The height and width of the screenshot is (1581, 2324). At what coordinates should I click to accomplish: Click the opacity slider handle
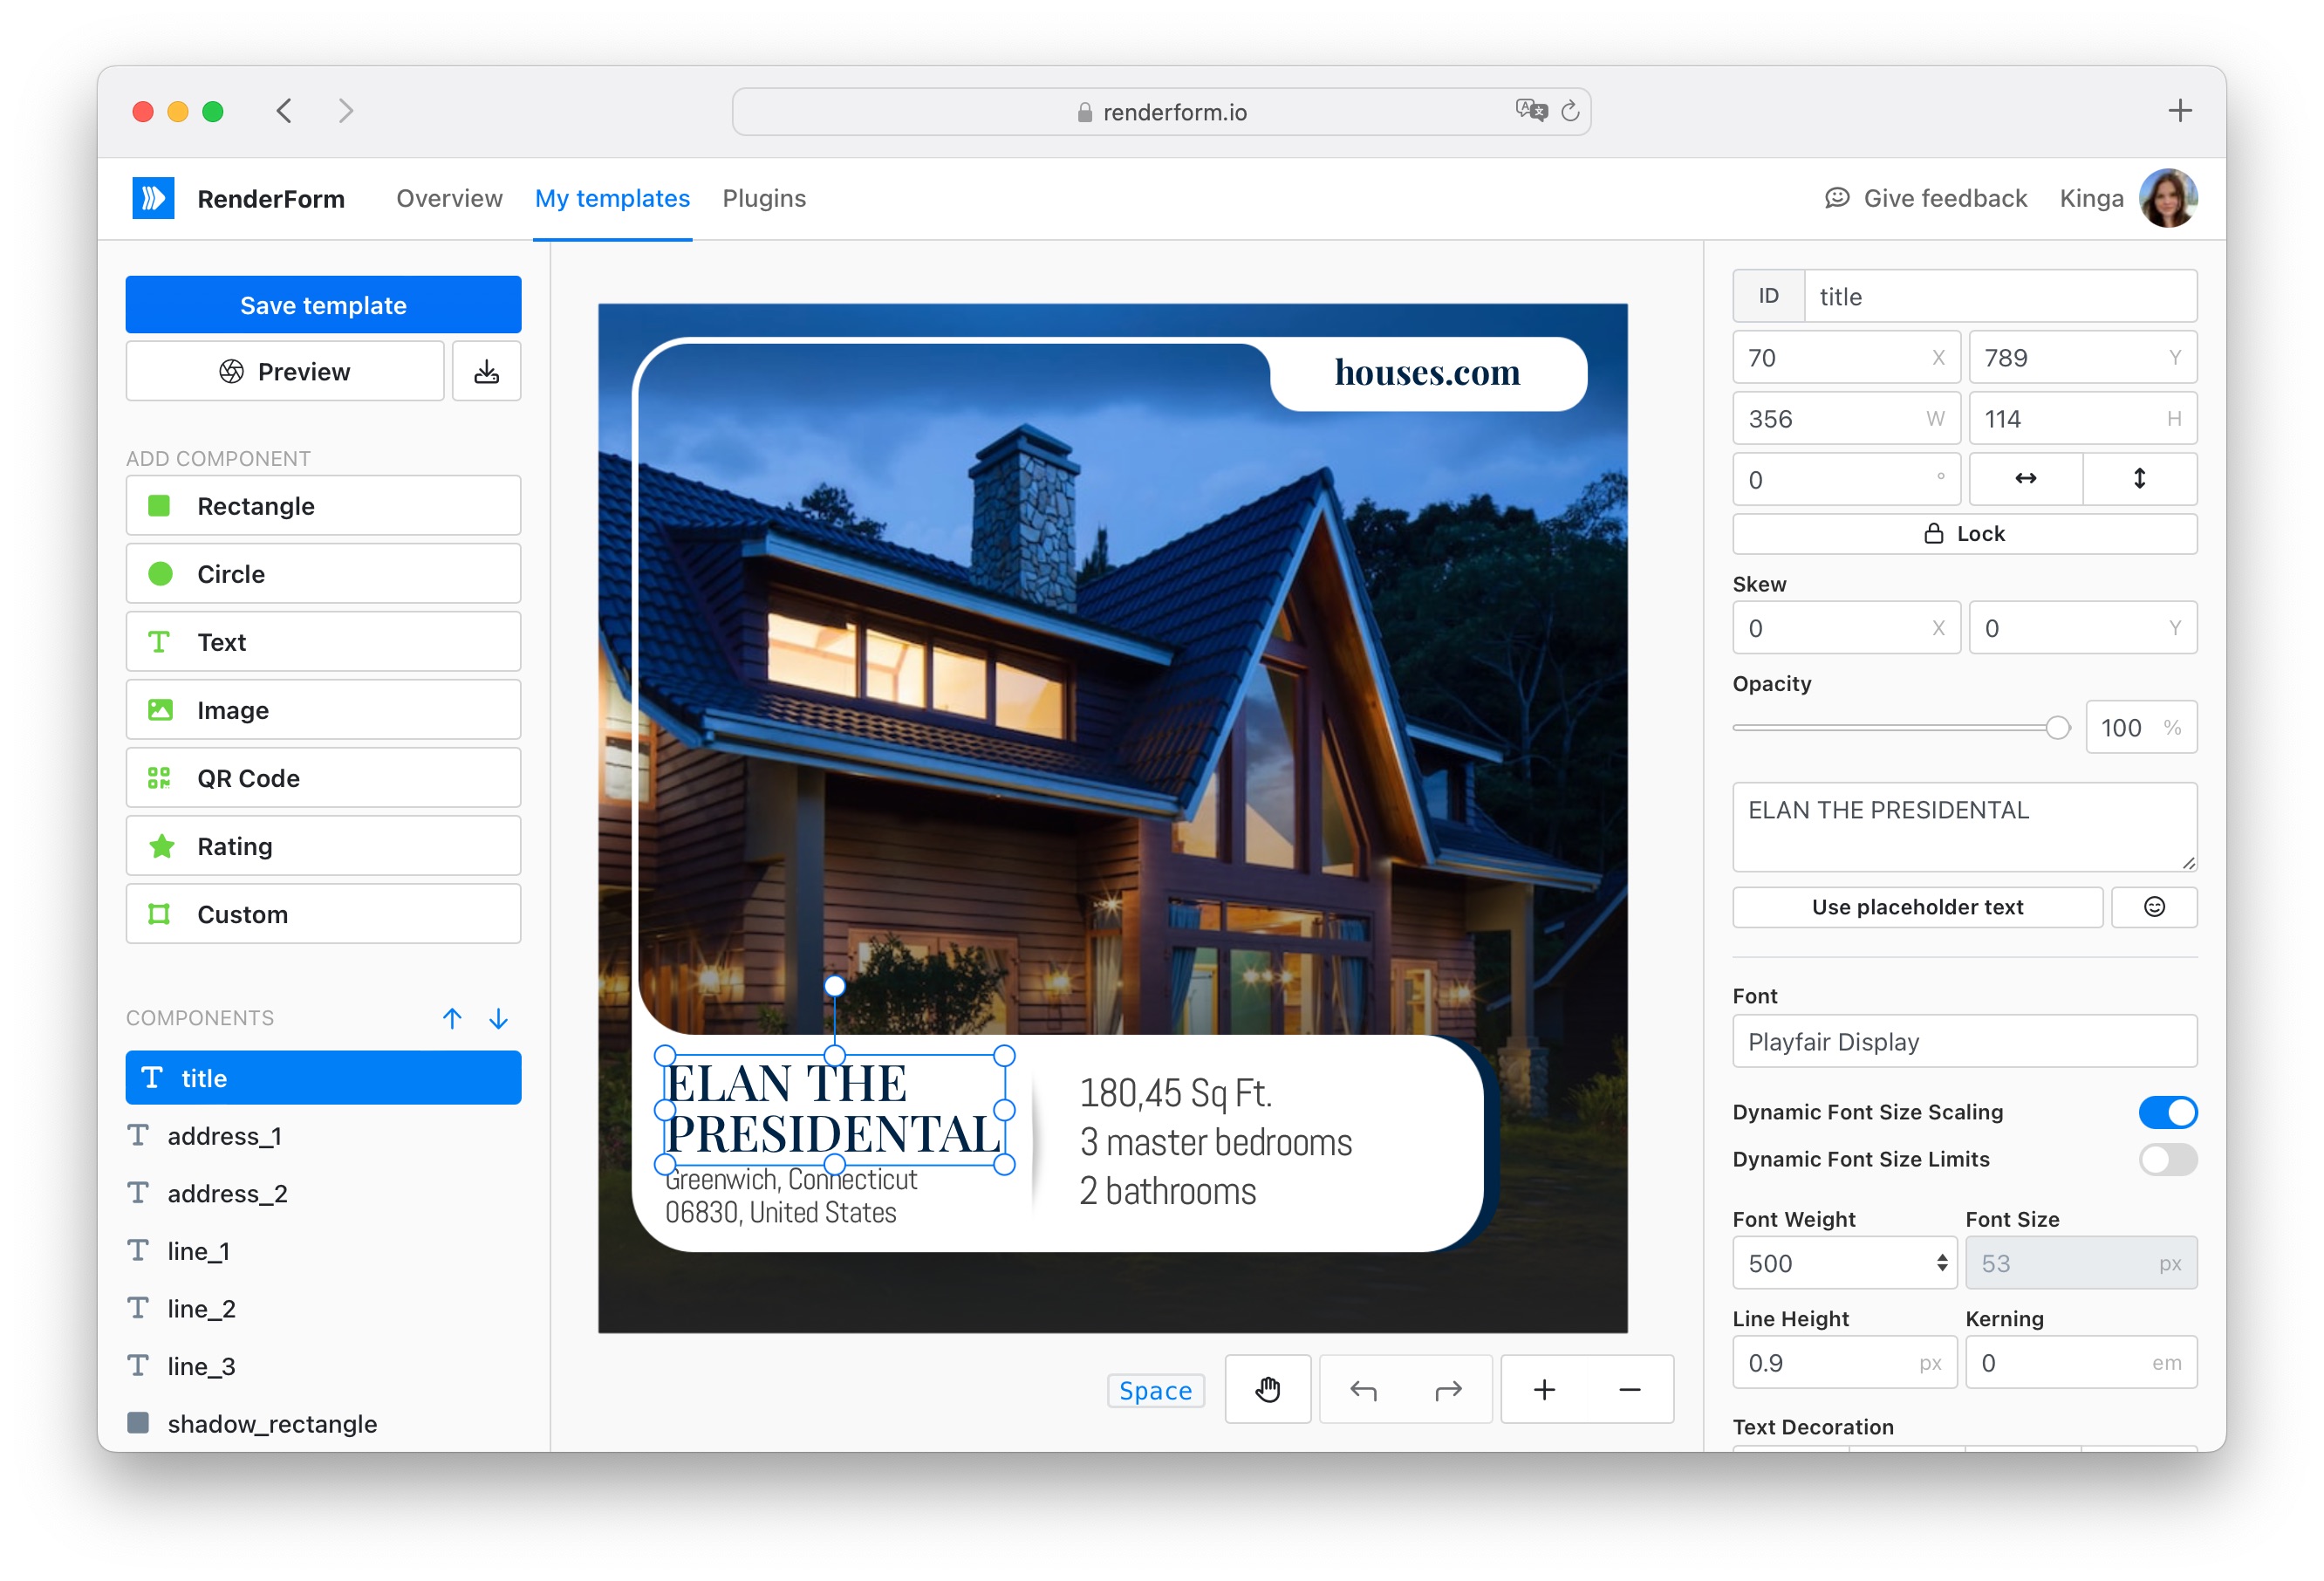click(x=2057, y=728)
